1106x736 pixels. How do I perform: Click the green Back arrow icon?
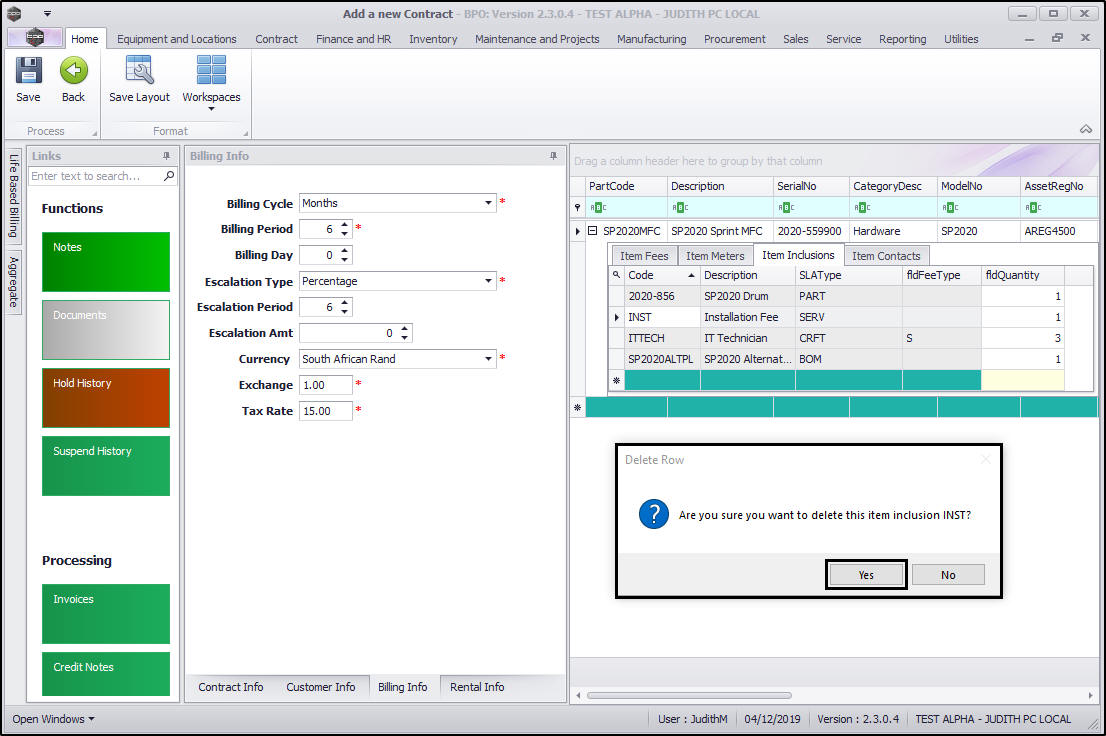(73, 71)
